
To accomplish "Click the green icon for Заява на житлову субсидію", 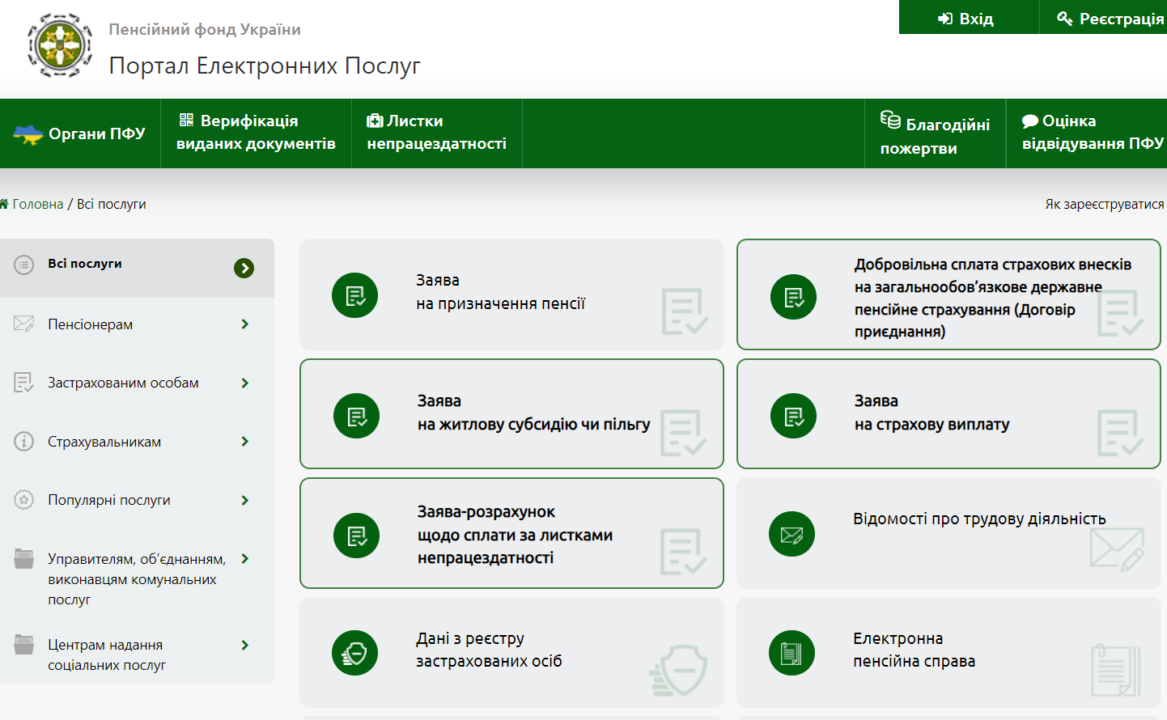I will click(357, 415).
